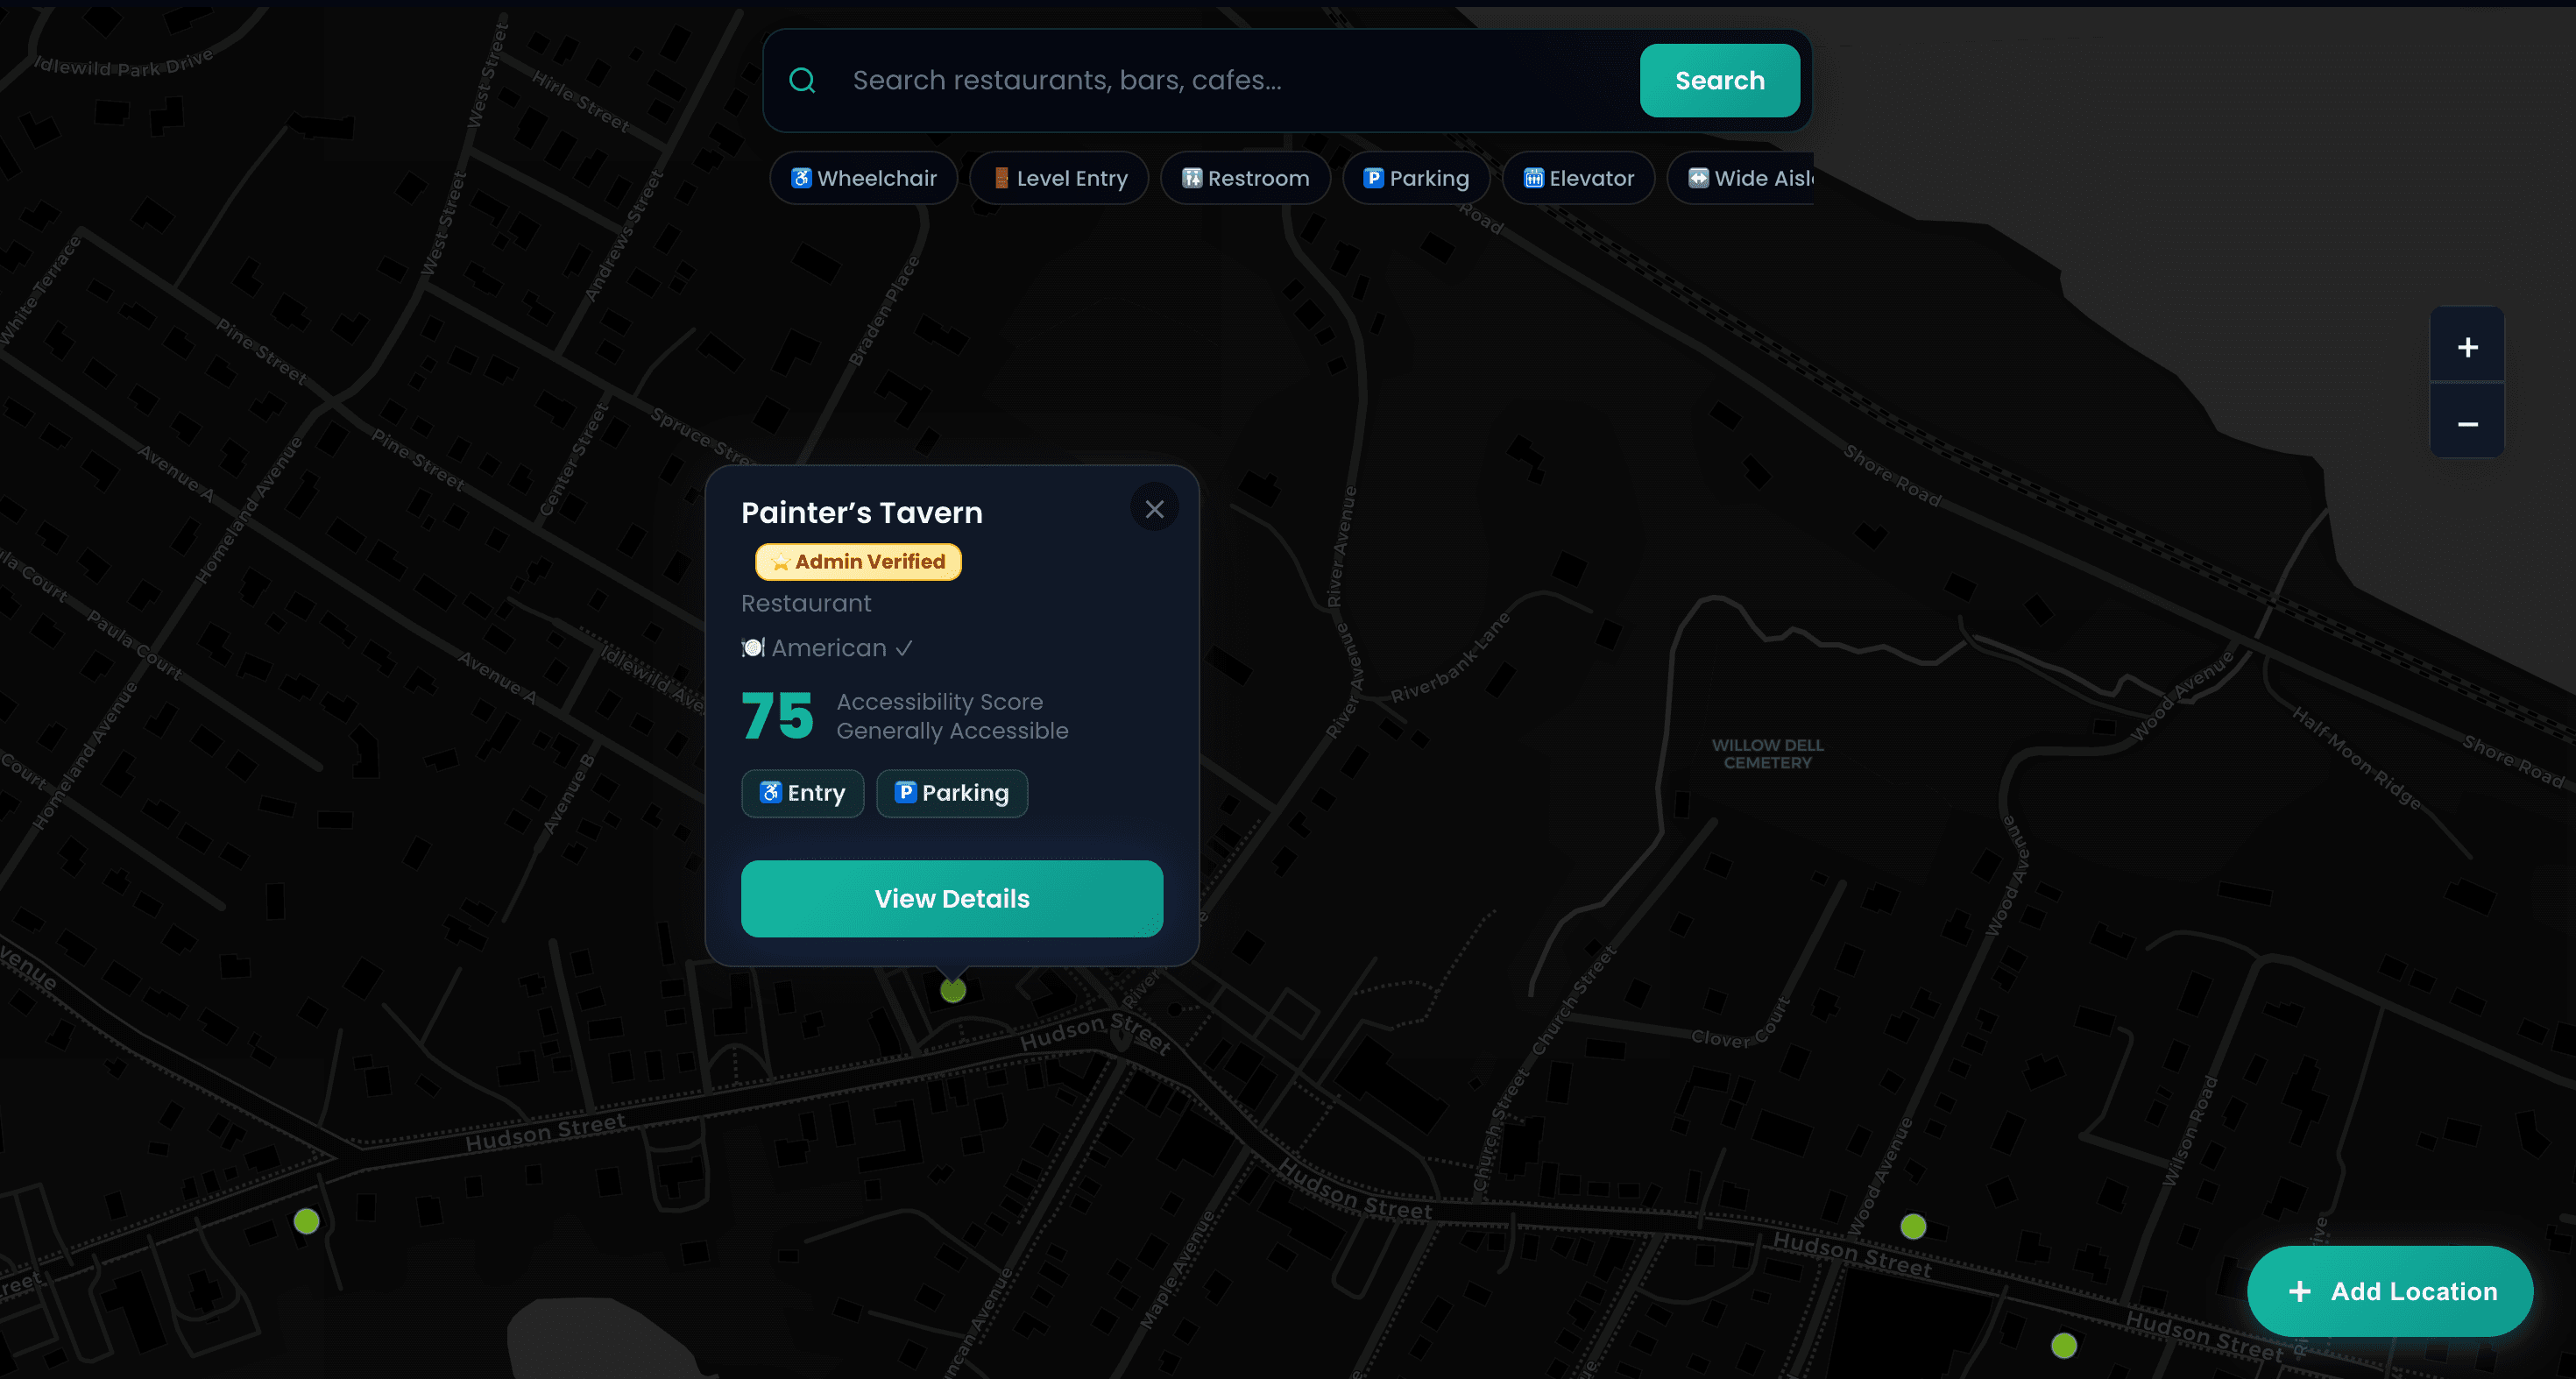Image resolution: width=2576 pixels, height=1379 pixels.
Task: Click the P parking icon in the popup
Action: (x=906, y=792)
